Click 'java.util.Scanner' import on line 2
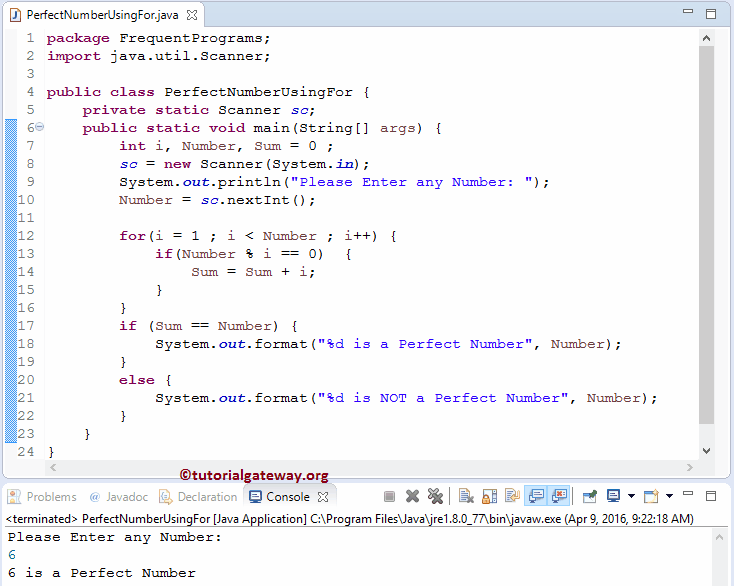 coord(186,56)
